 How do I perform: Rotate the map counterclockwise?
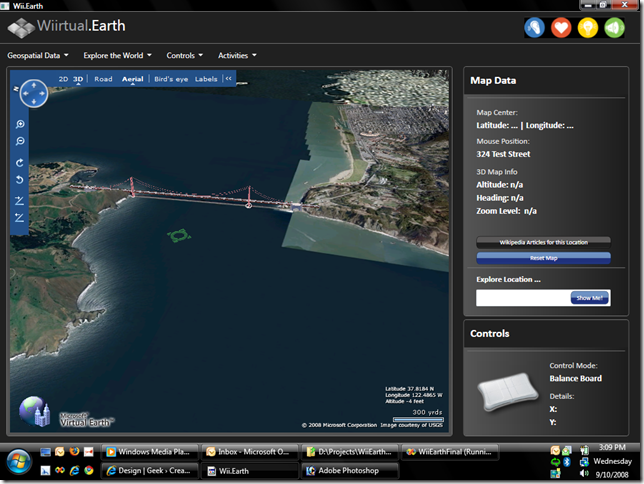tap(20, 180)
